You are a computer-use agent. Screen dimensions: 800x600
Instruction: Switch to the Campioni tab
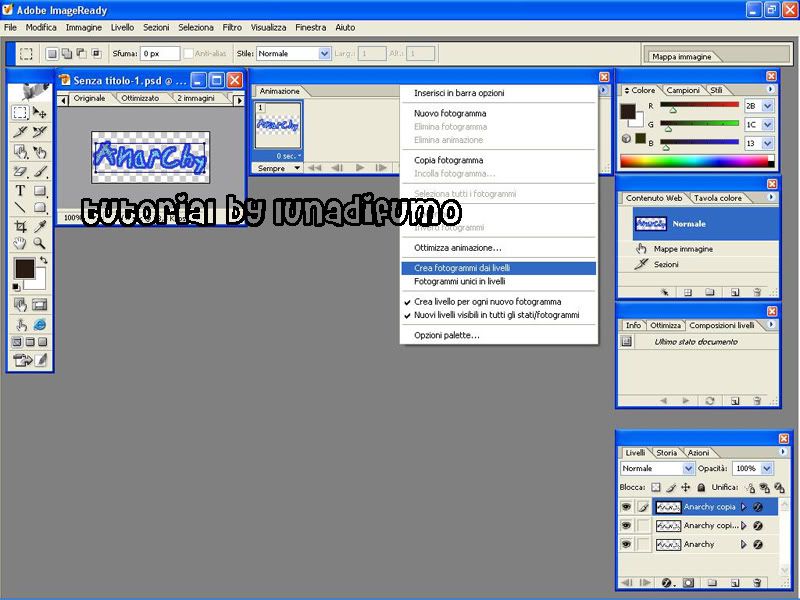tap(683, 90)
